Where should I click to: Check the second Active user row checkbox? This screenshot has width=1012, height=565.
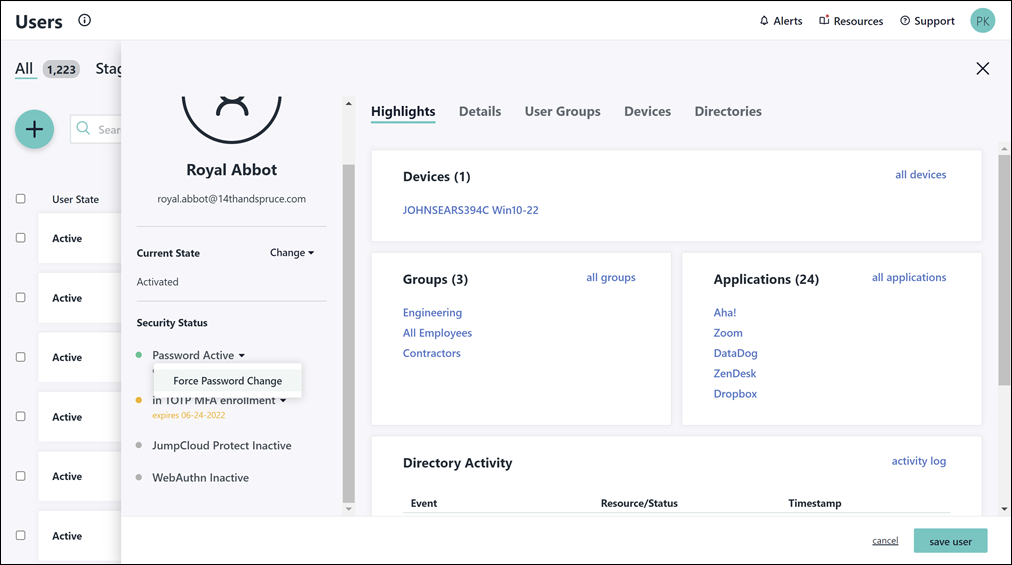[x=21, y=298]
